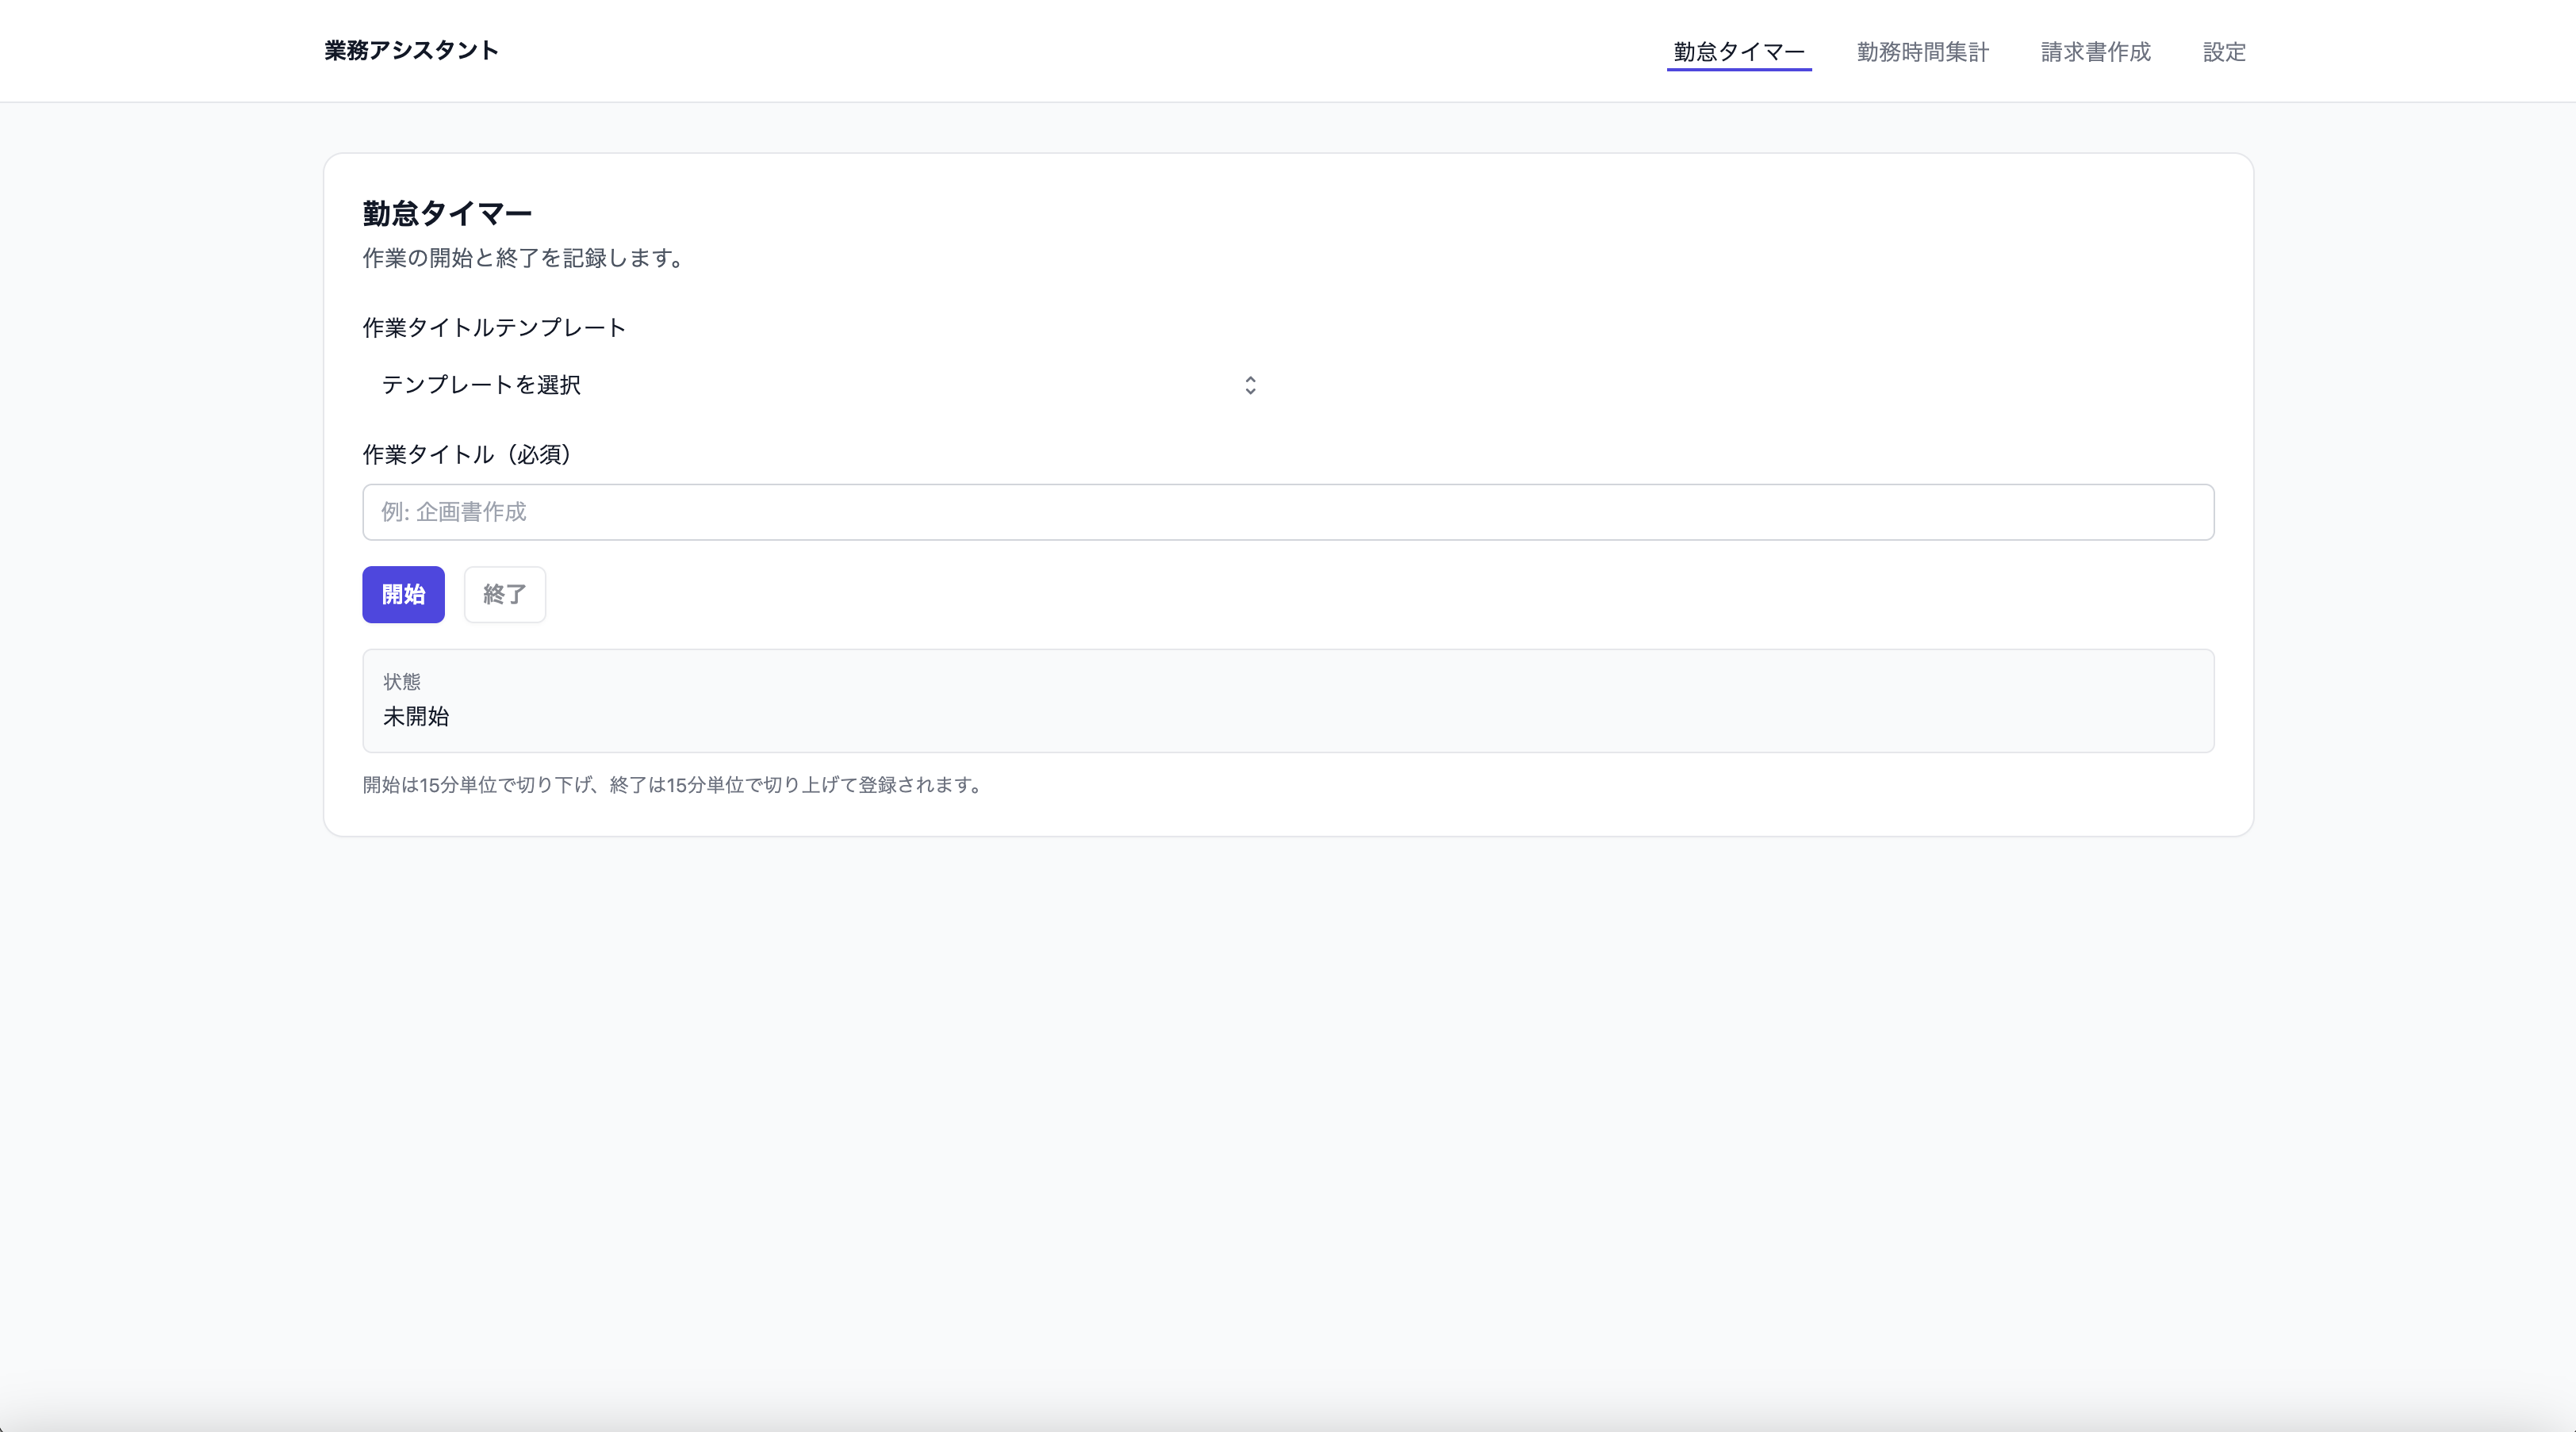Click the template dropdown chevron arrows
The width and height of the screenshot is (2576, 1432).
point(1250,385)
